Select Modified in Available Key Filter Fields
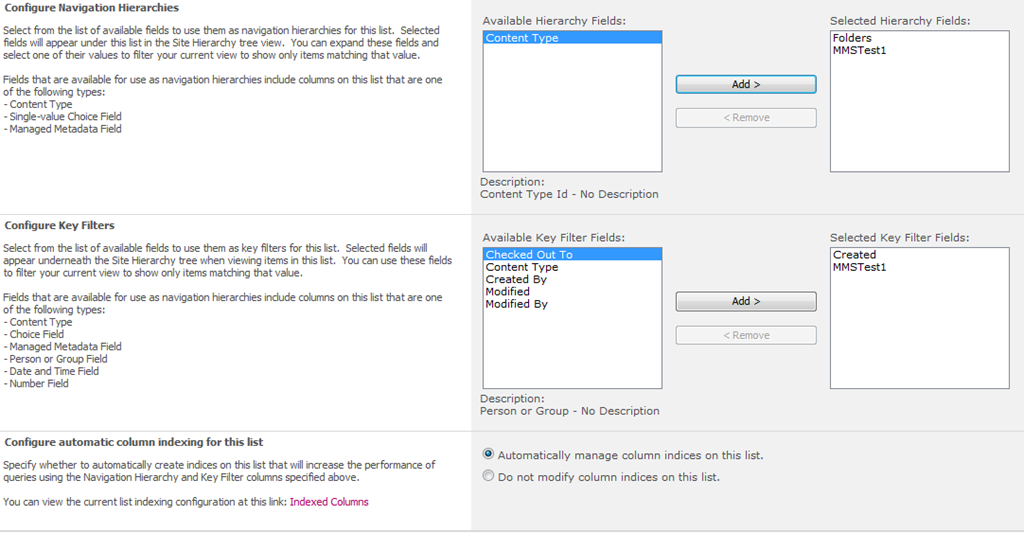Viewport: 1024px width, 533px height. (x=507, y=292)
